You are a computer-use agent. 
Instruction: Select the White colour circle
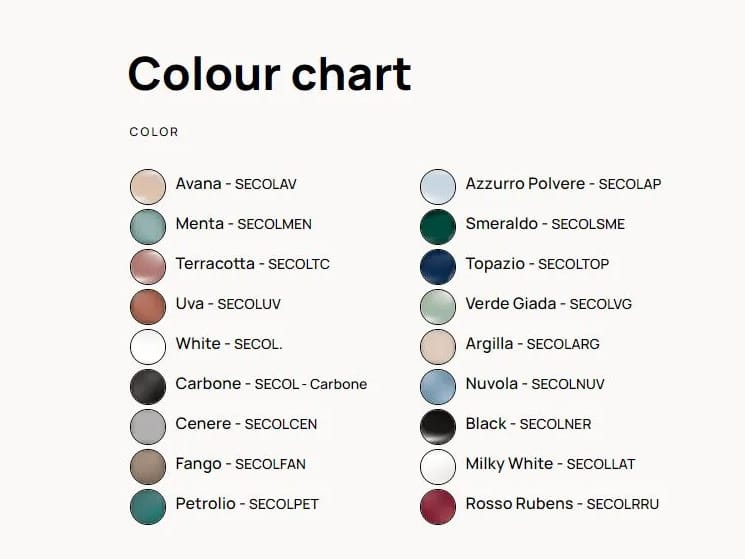pyautogui.click(x=147, y=347)
